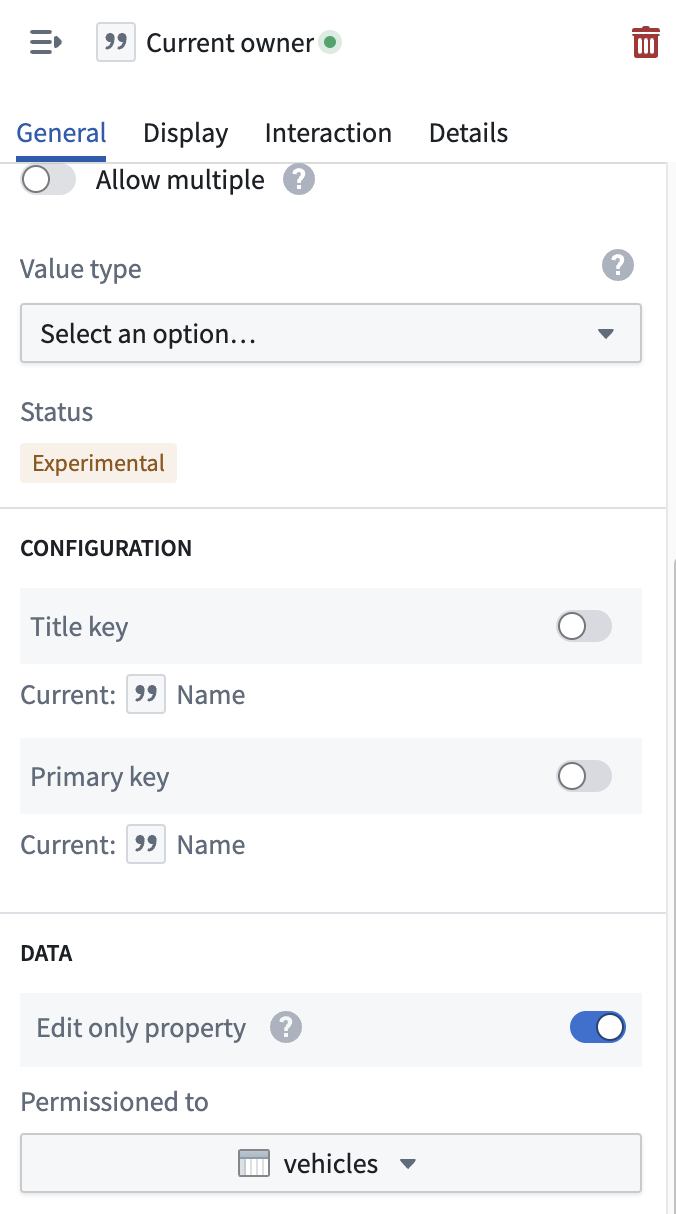The height and width of the screenshot is (1214, 676).
Task: Switch to the Display tab
Action: (186, 133)
